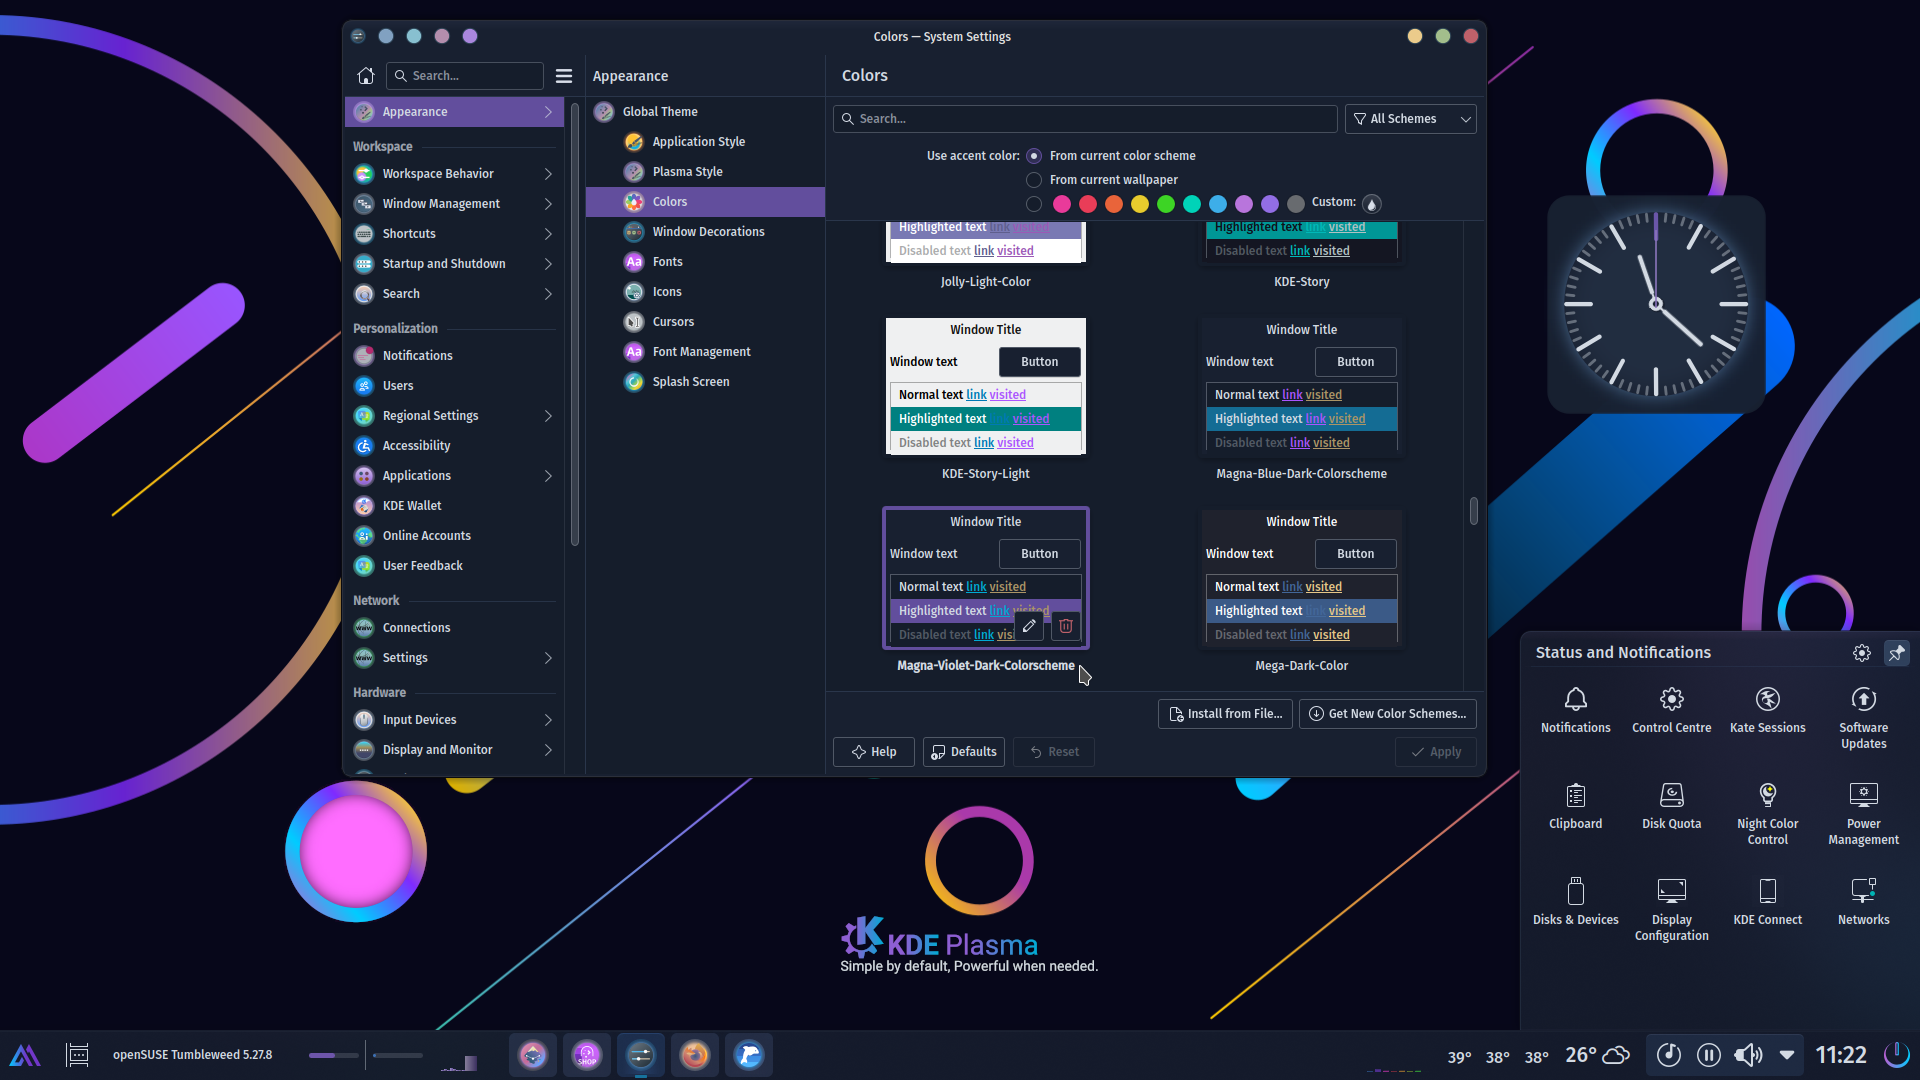Click the volume icon in the system tray
Image resolution: width=1920 pixels, height=1080 pixels.
[x=1748, y=1055]
